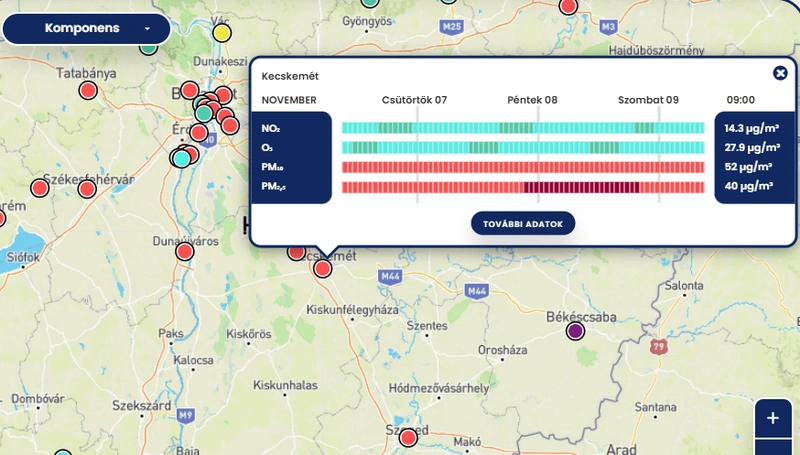Click the 40 µg/m³ value
The width and height of the screenshot is (800, 455).
[748, 186]
